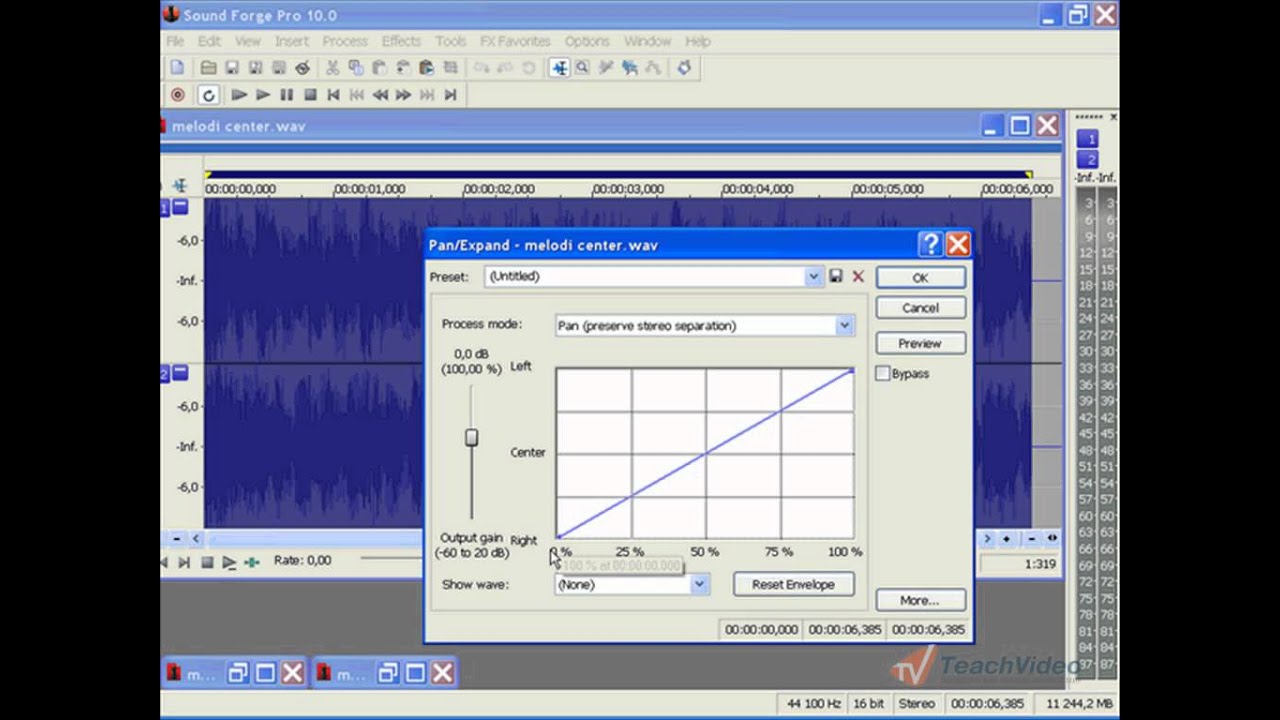Click the Rate: 0,00 label
The height and width of the screenshot is (720, 1280).
pos(302,561)
